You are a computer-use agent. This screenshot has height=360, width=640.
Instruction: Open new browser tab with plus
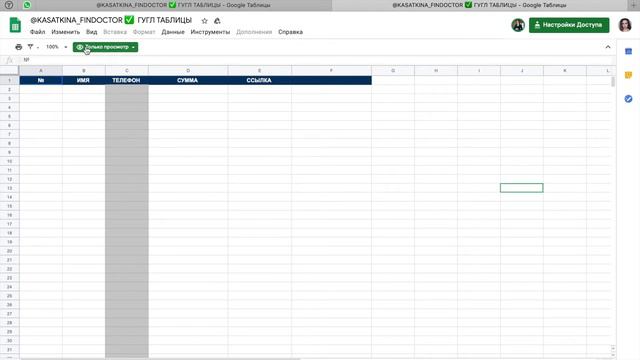[634, 5]
